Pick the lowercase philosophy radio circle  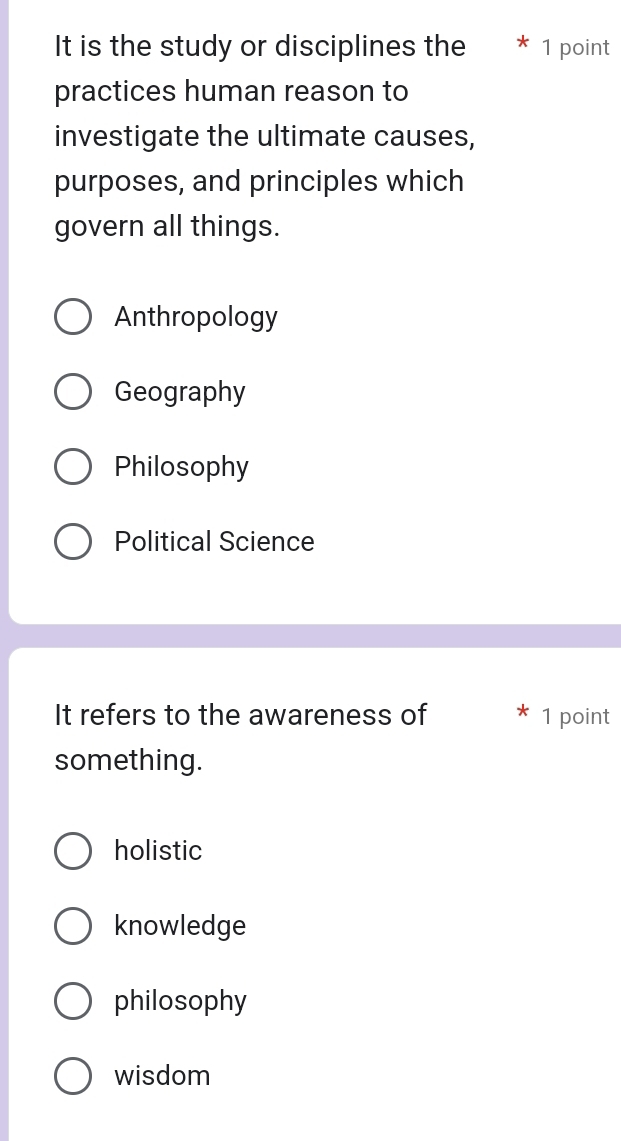click(x=73, y=1001)
